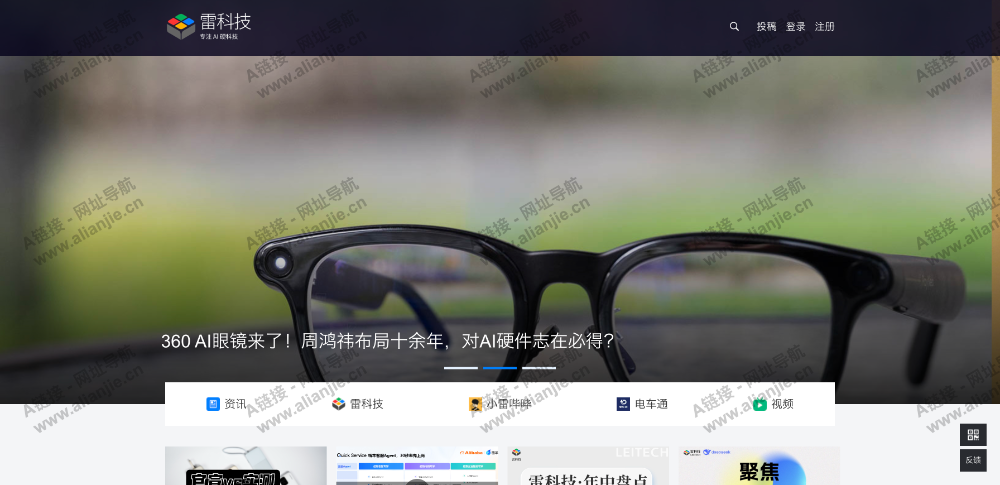Switch to the 小雷哔哔 tab label
Screen dimensions: 1000x485
[x=509, y=404]
